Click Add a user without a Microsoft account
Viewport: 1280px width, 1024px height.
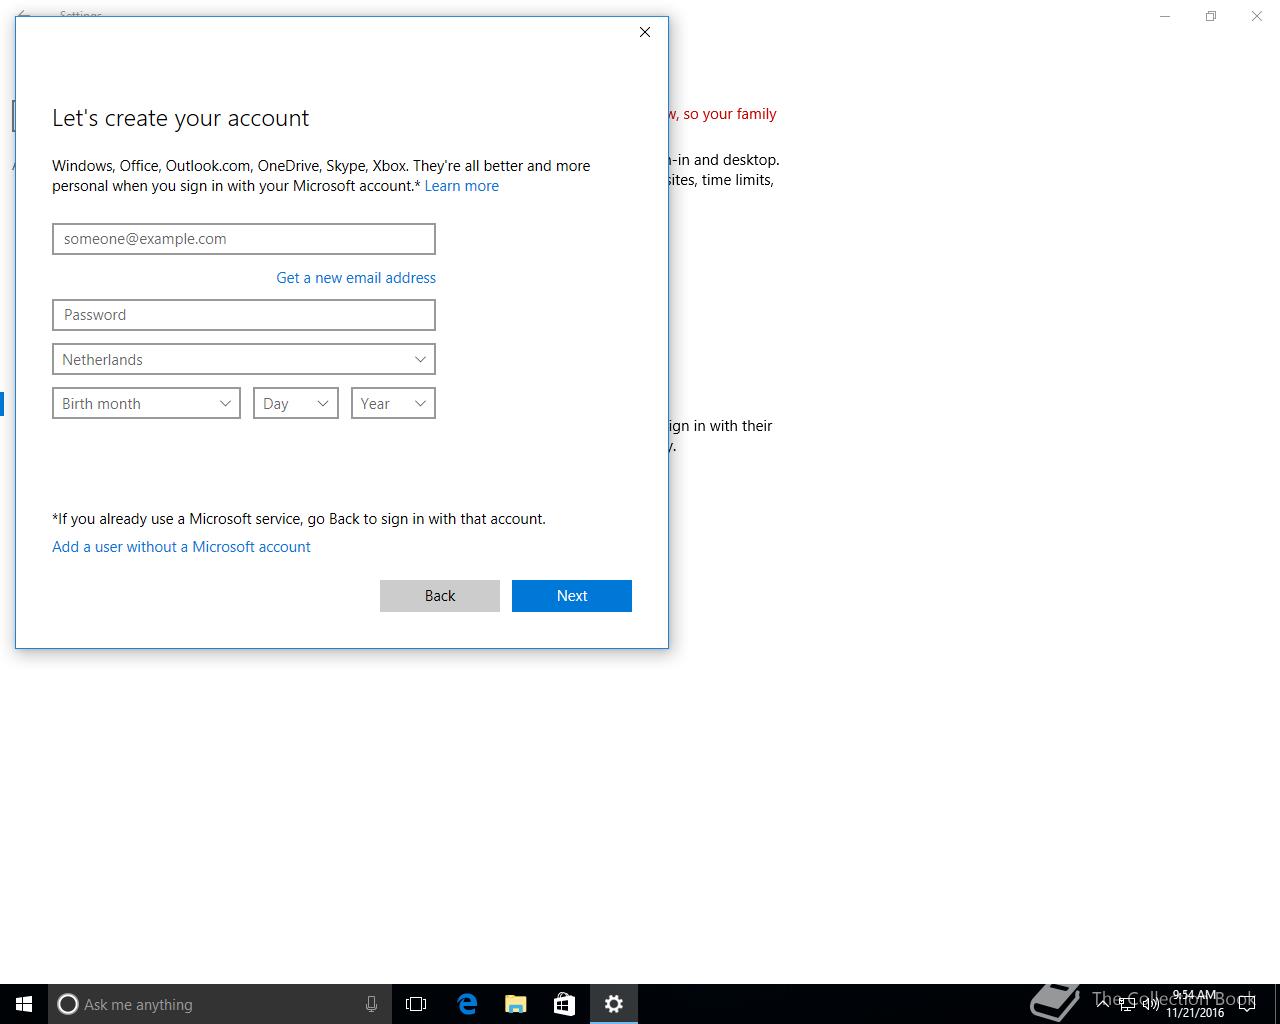(181, 547)
